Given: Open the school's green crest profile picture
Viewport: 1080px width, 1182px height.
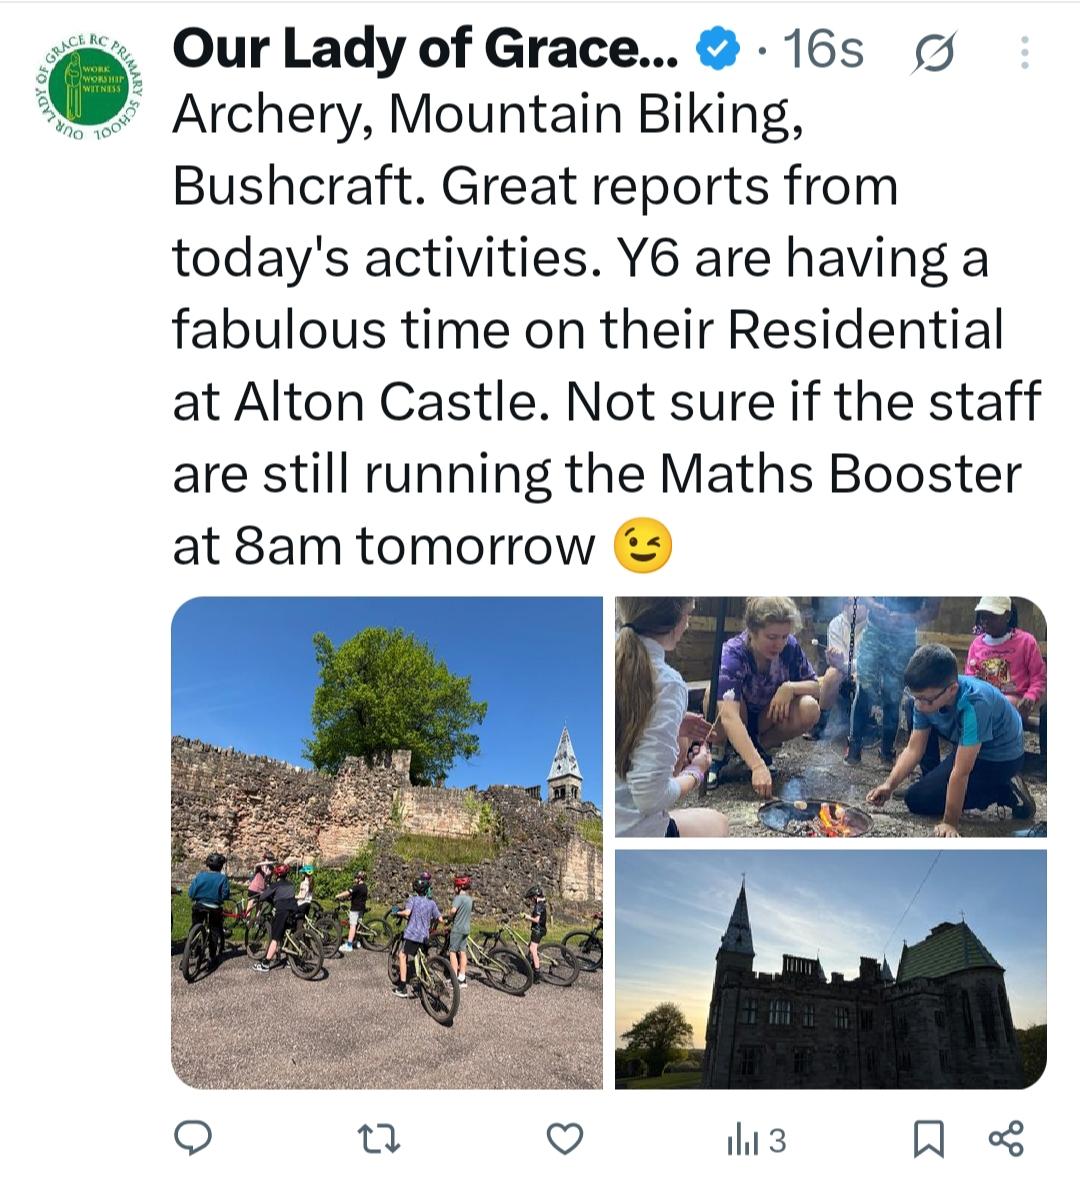Looking at the screenshot, I should (x=90, y=89).
